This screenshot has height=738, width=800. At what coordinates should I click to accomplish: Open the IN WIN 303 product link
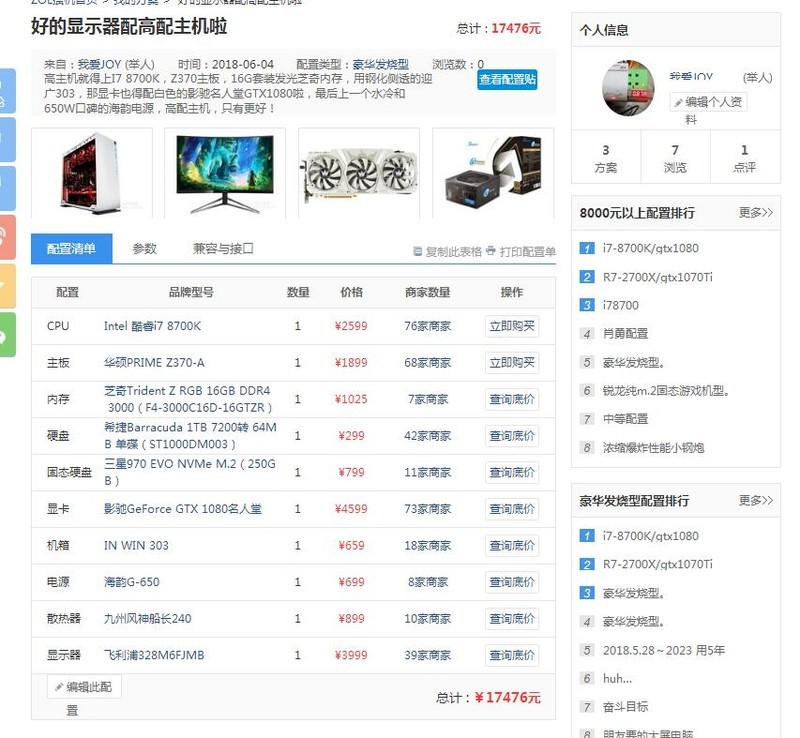[x=136, y=546]
